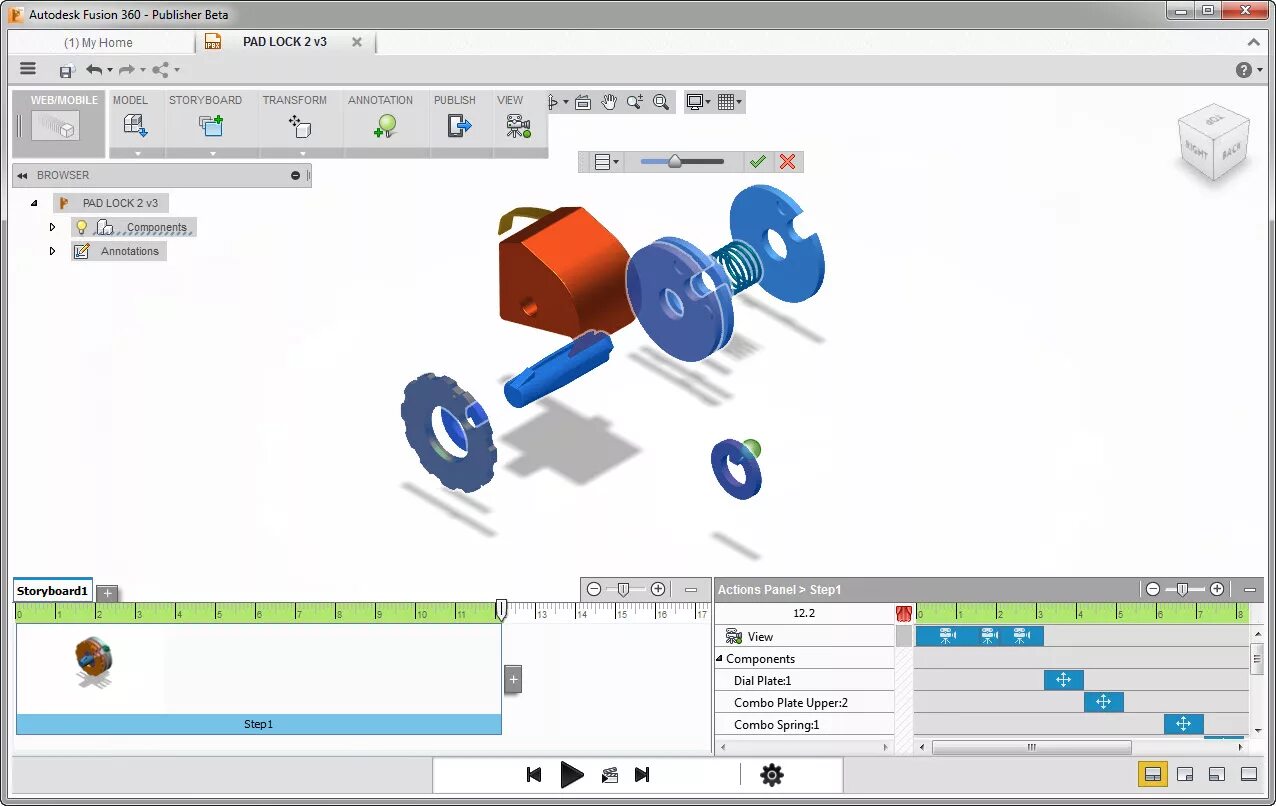
Task: Select the Combo Spring:1 move action
Action: point(1184,724)
